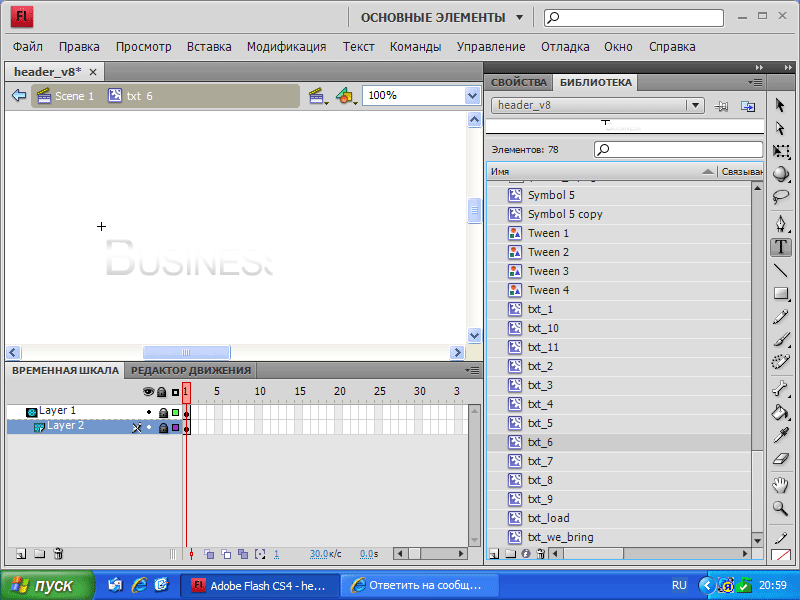Switch to Ответить на сообщ taskbar window

pos(419,585)
